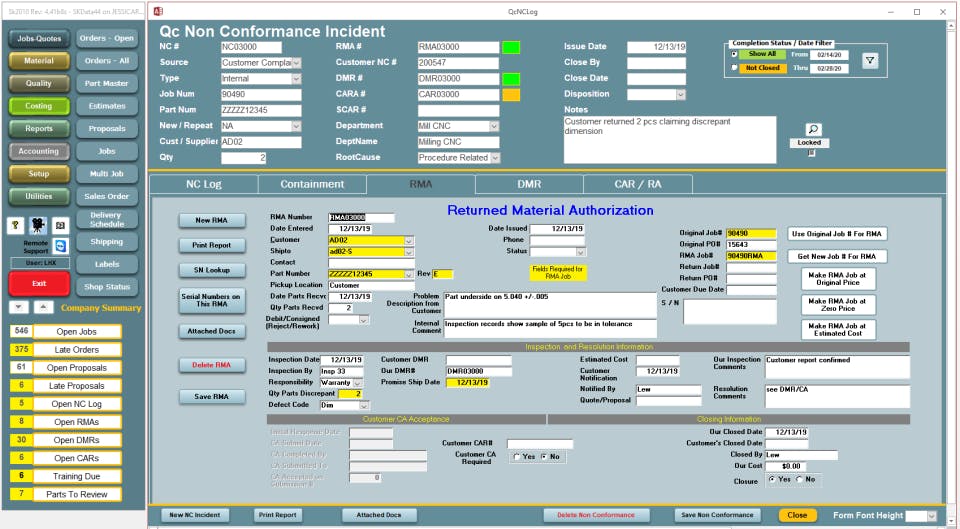Expand the Defect Code dropdown

(364, 405)
